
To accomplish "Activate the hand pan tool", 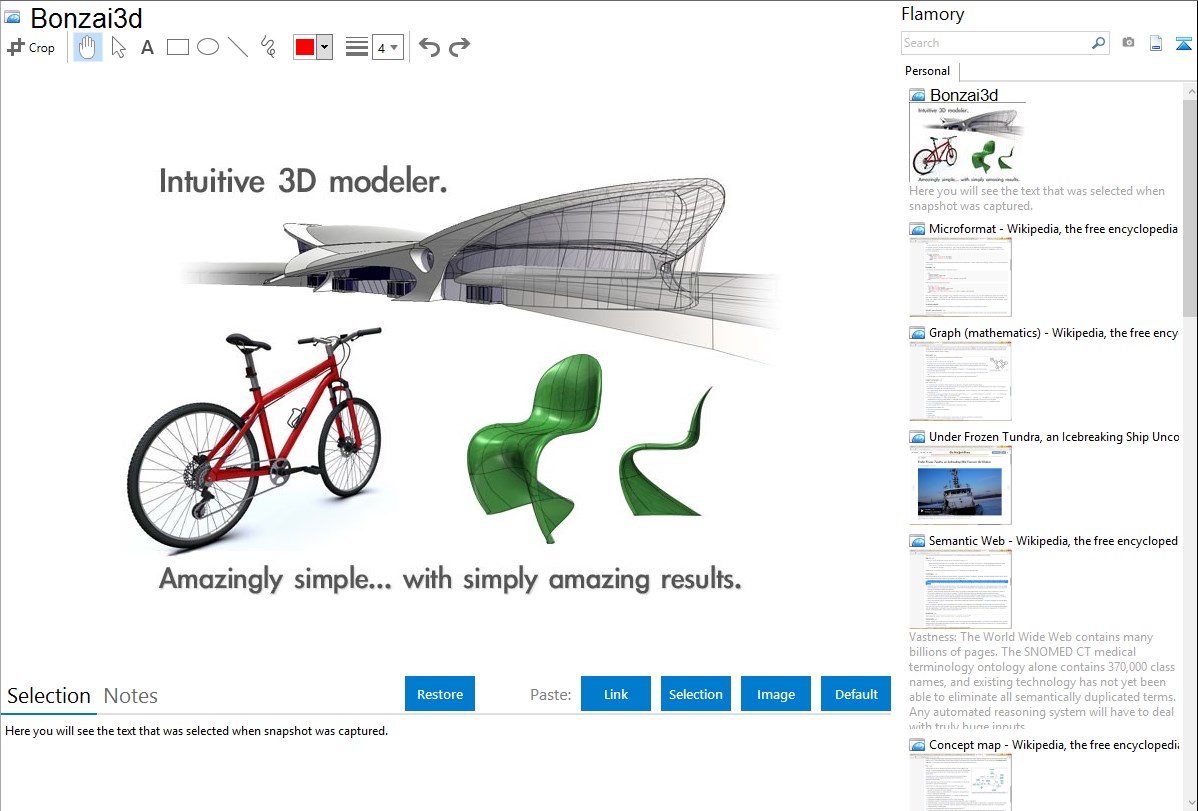I will pyautogui.click(x=87, y=47).
